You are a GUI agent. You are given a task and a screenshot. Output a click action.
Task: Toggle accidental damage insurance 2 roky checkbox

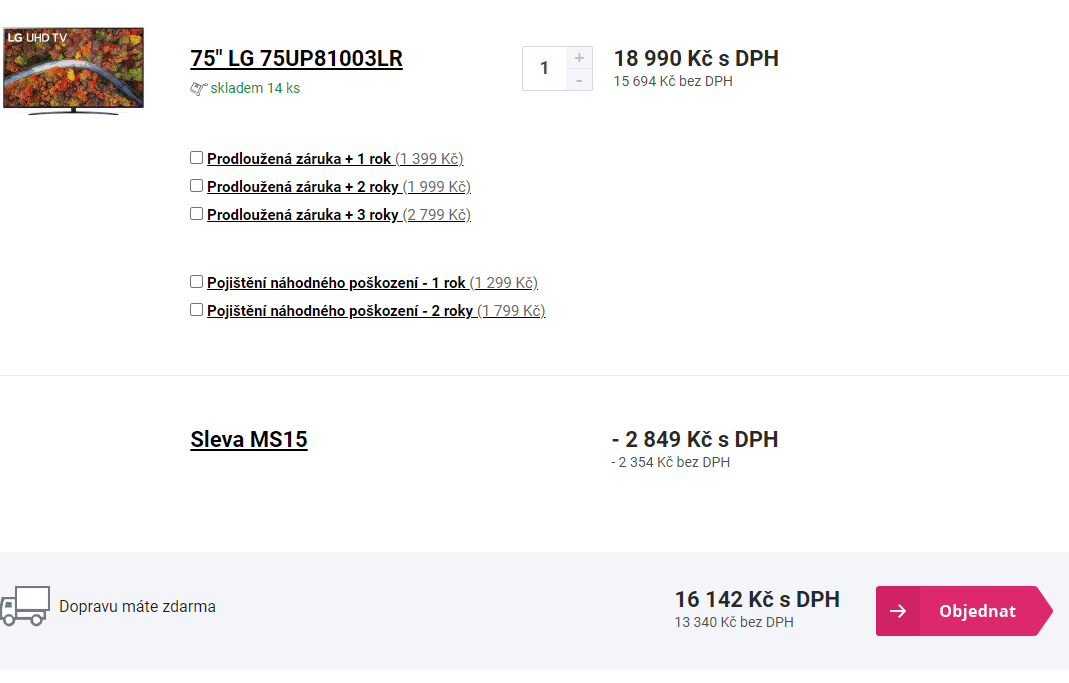(197, 310)
